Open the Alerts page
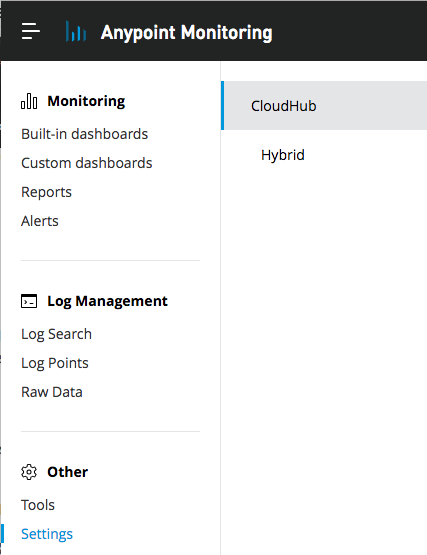The height and width of the screenshot is (555, 427). [40, 221]
